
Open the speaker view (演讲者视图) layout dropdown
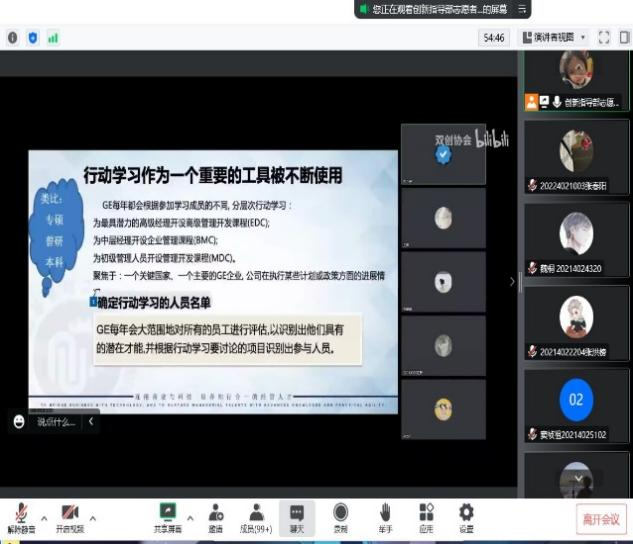click(x=554, y=37)
